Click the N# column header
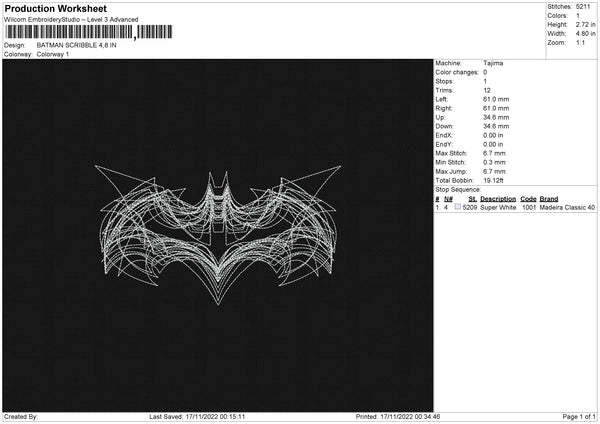Image resolution: width=600 pixels, height=424 pixels. pos(448,199)
